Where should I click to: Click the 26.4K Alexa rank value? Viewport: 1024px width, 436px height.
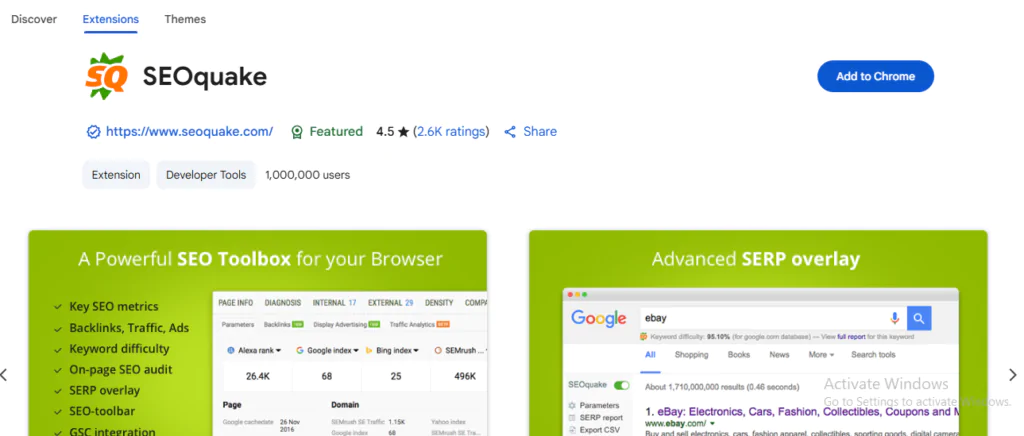pyautogui.click(x=257, y=376)
